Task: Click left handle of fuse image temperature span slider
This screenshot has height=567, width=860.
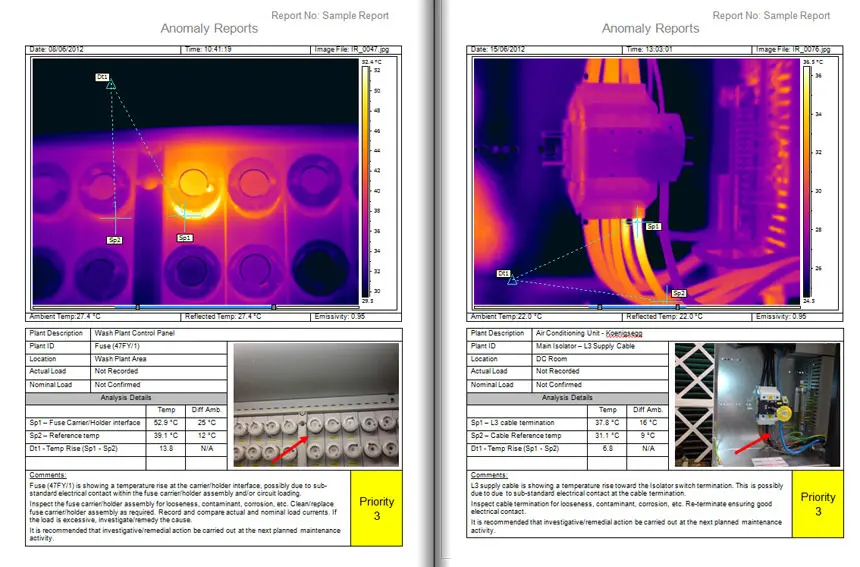Action: coord(137,307)
